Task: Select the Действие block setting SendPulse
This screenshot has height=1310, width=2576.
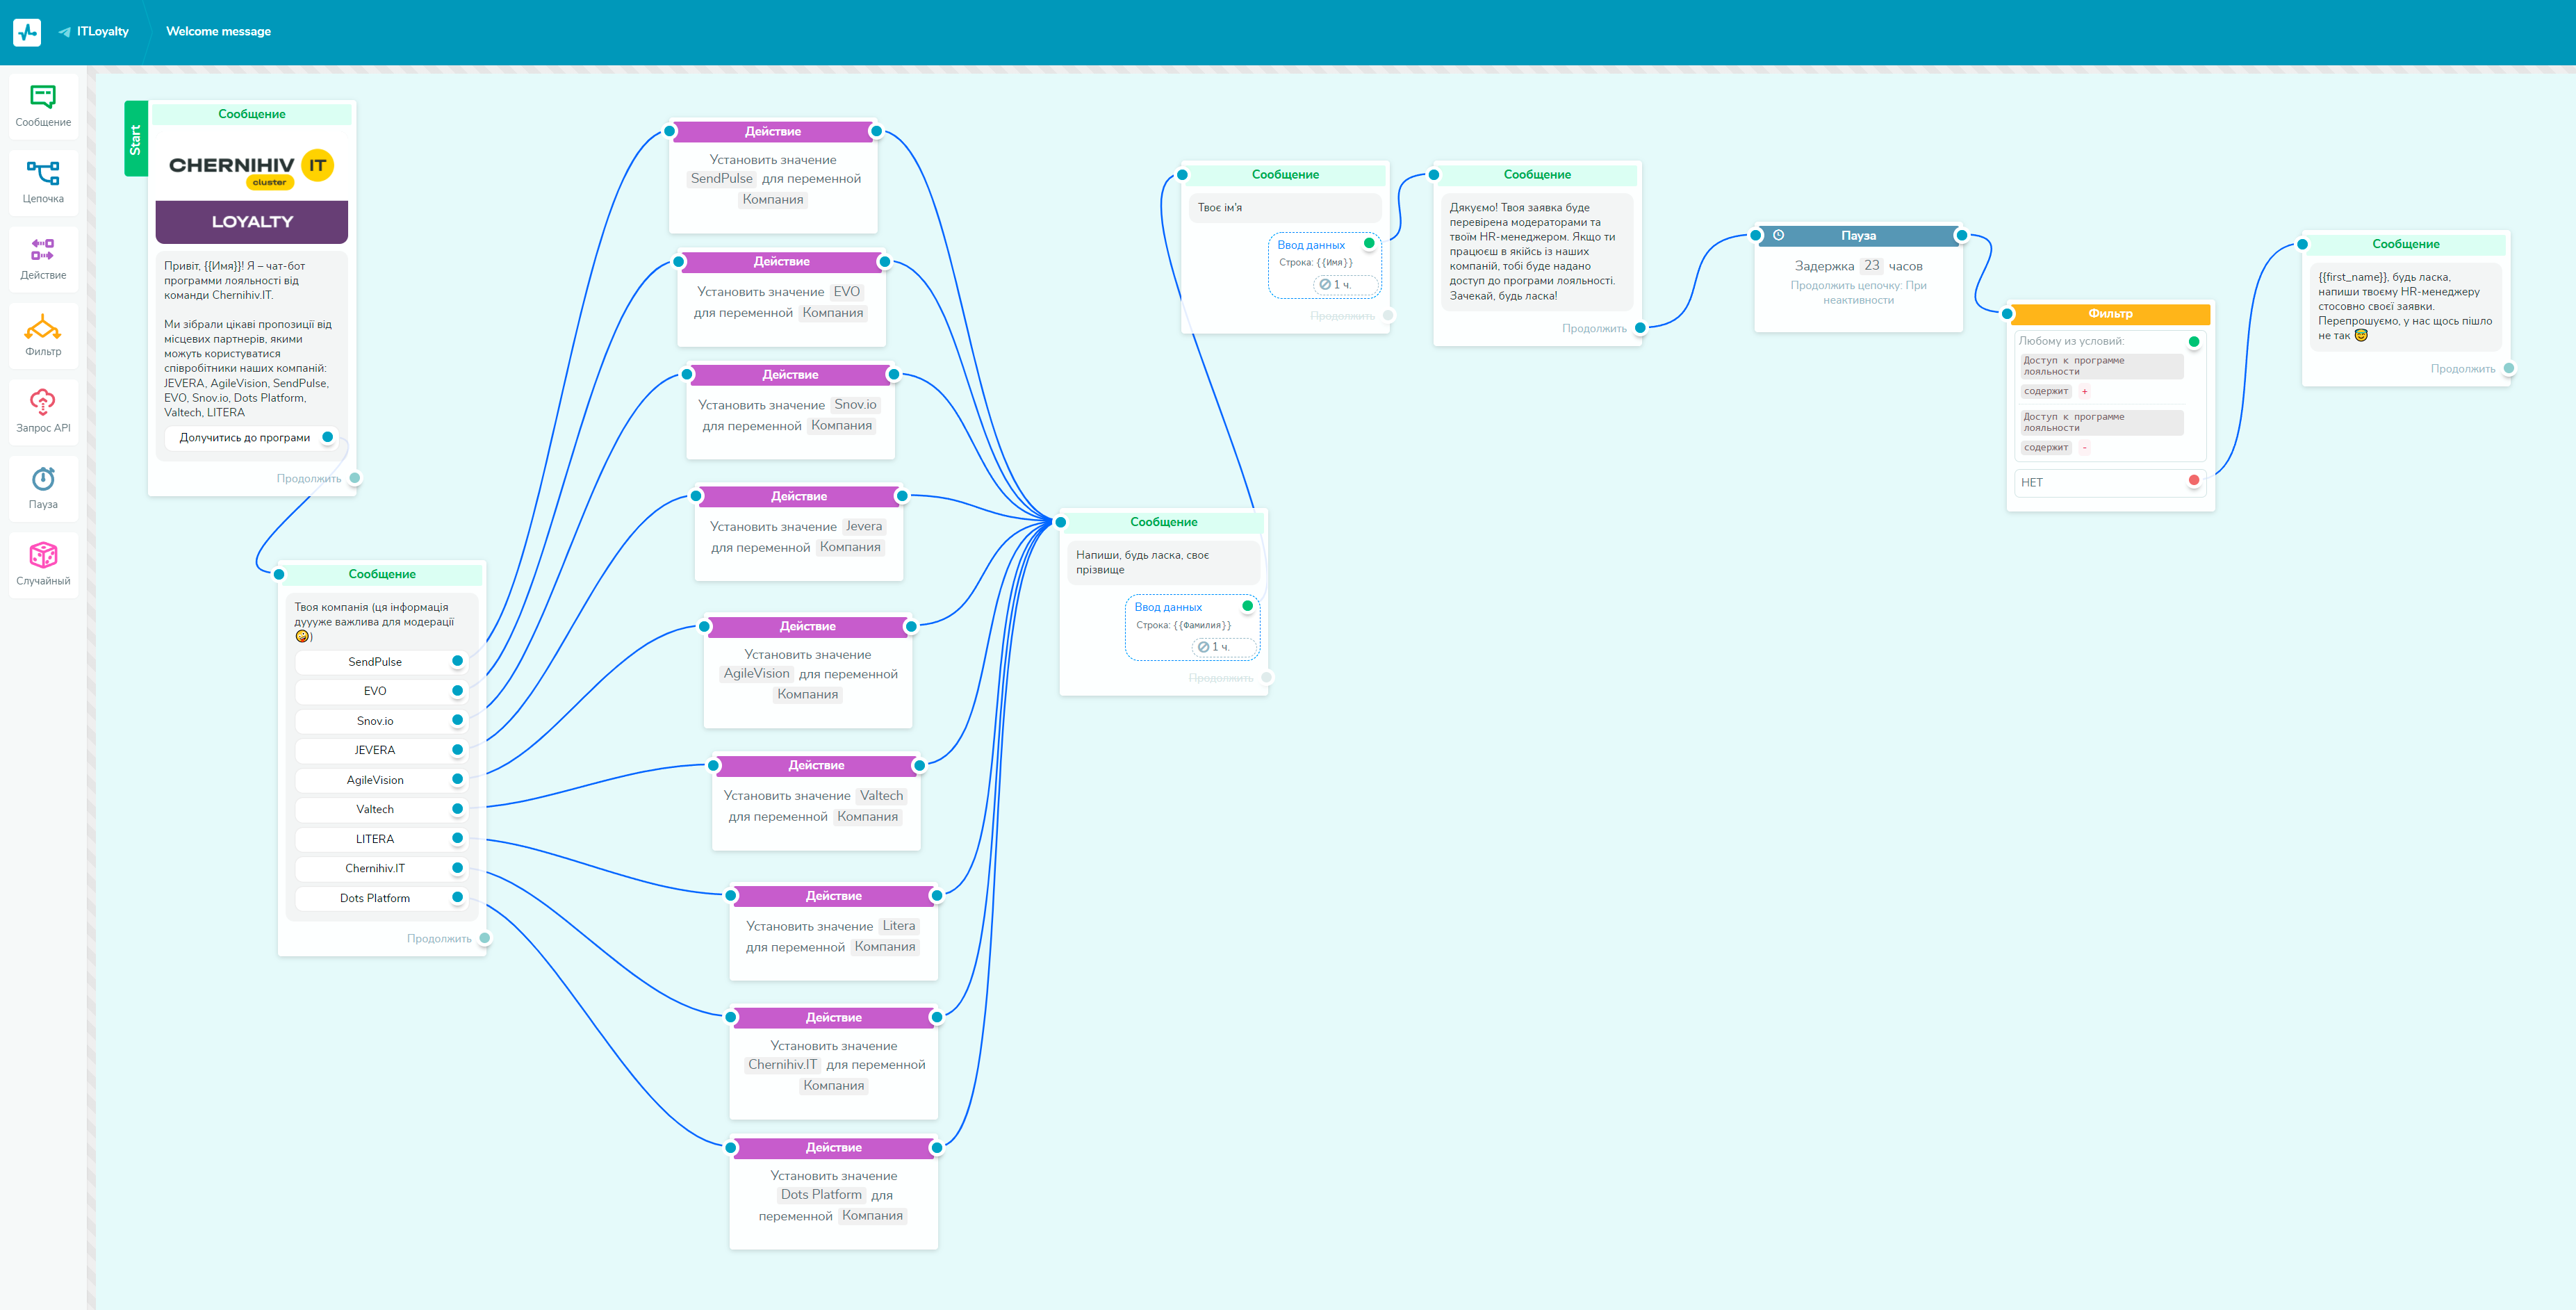Action: point(773,177)
